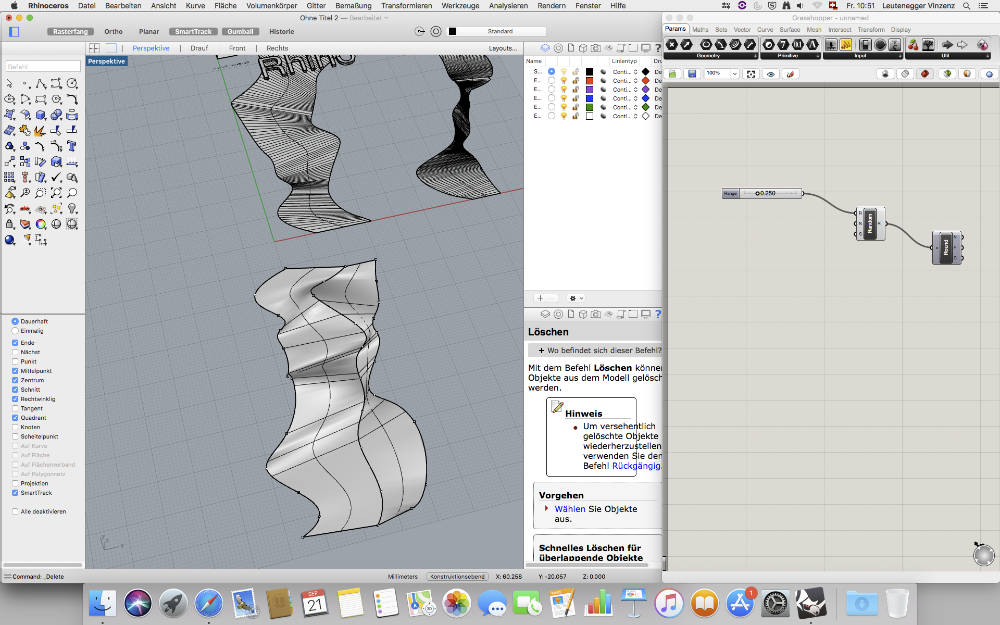
Task: Check the Alle deaktivieren box
Action: pyautogui.click(x=15, y=511)
